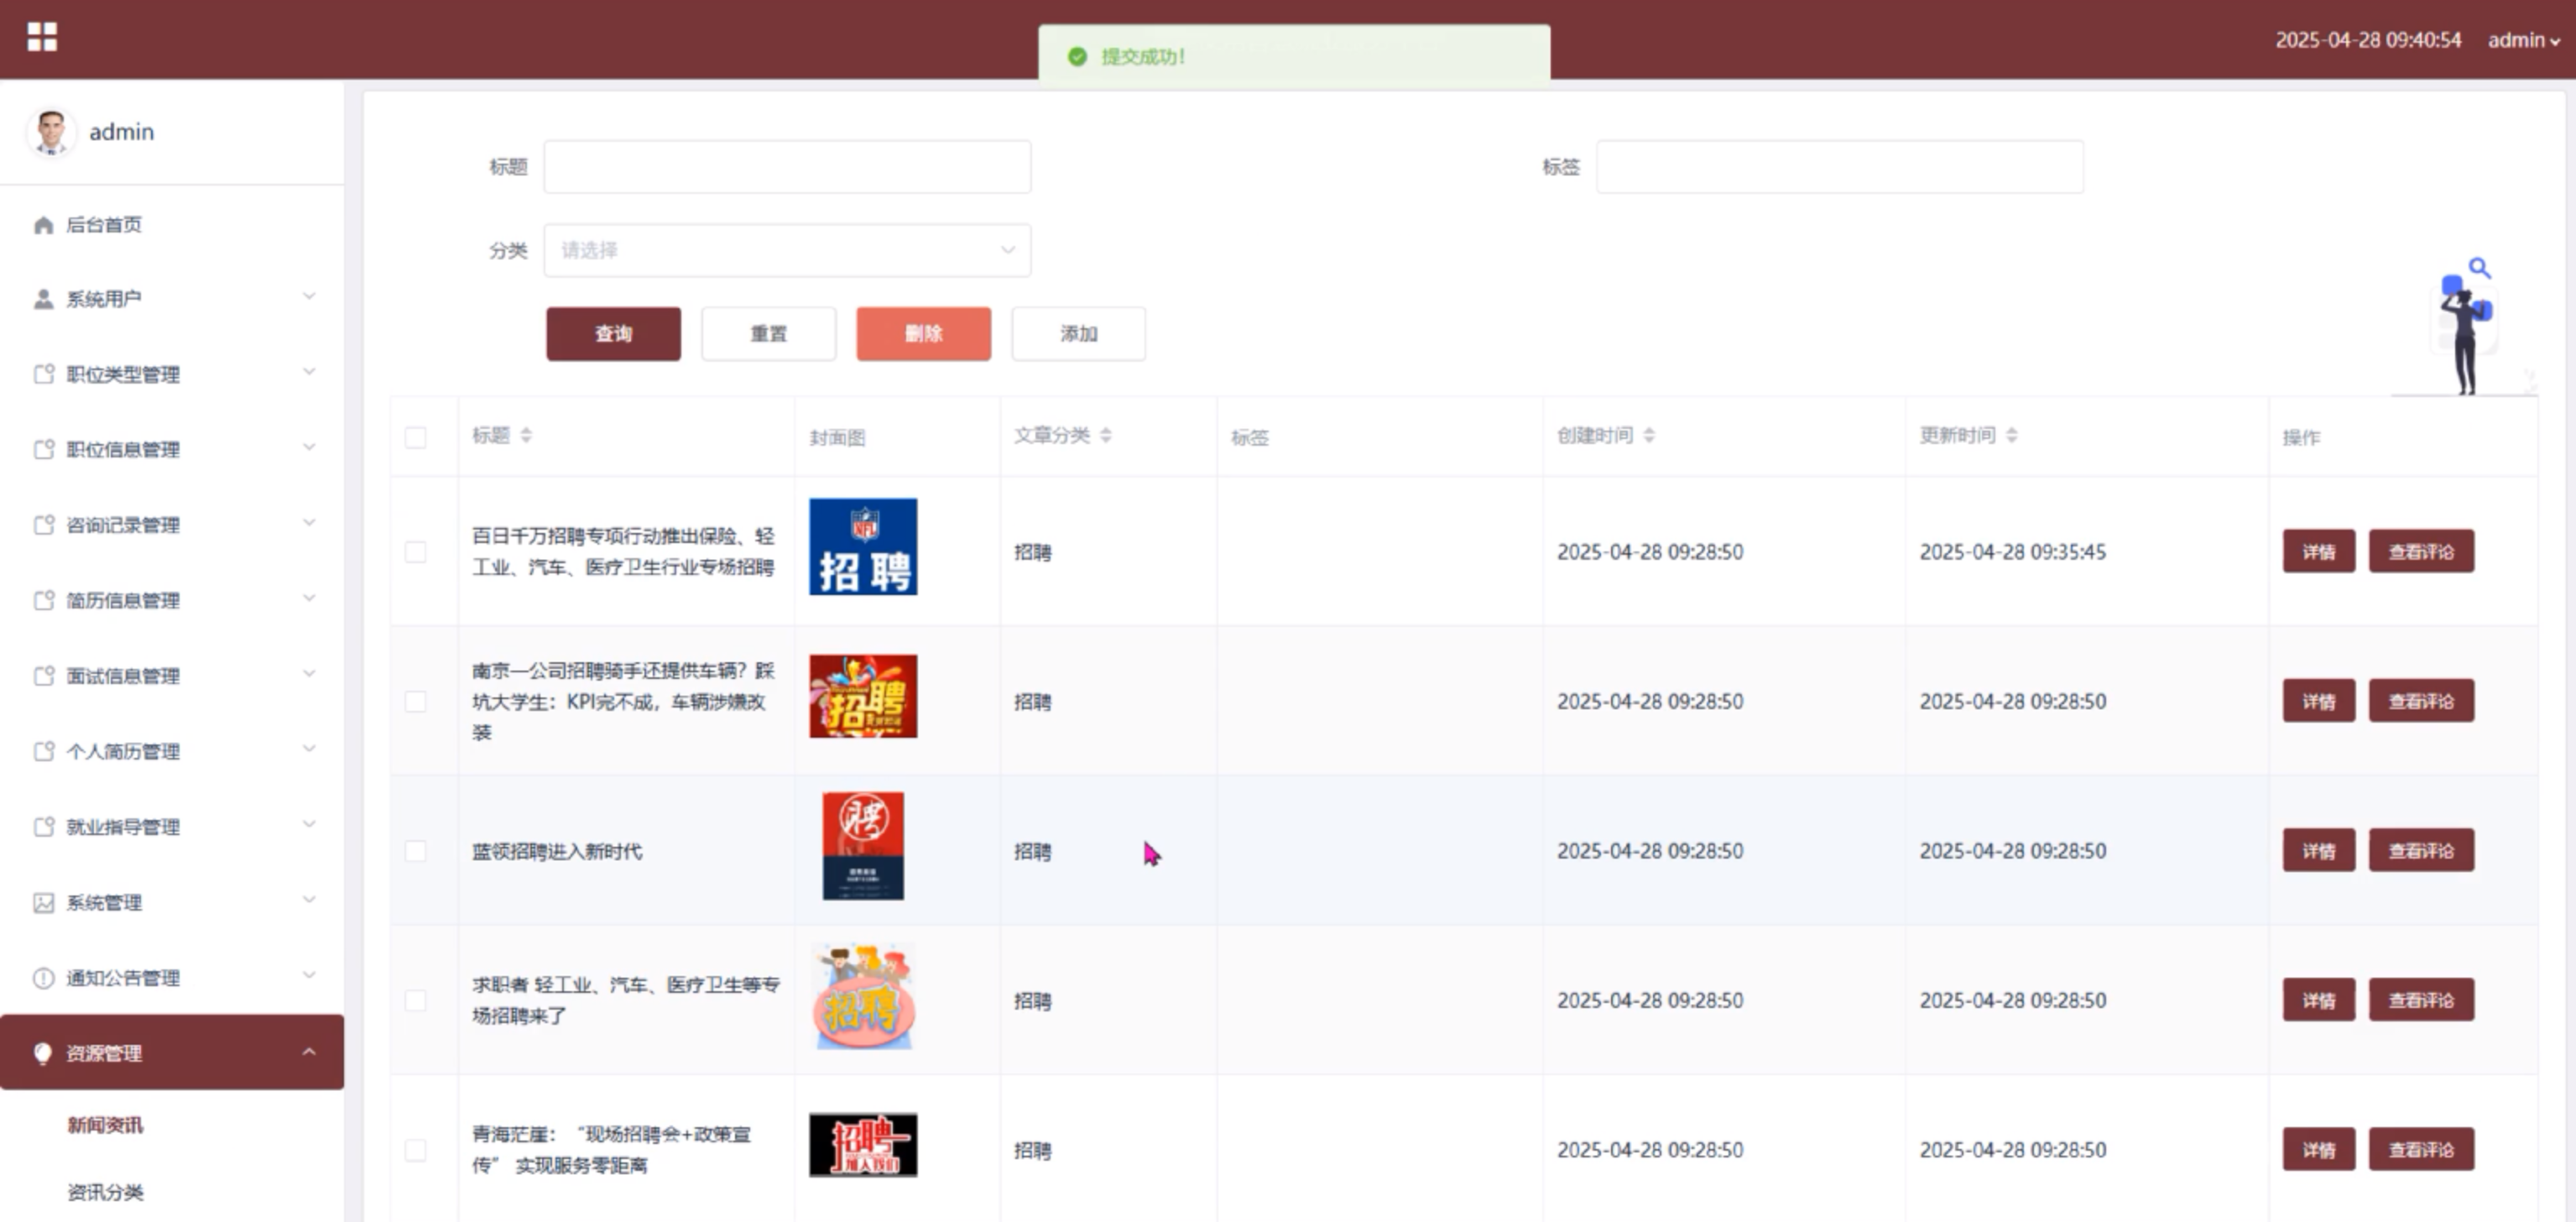Open 资讯分类 submenu item
The image size is (2576, 1222).
[x=105, y=1192]
